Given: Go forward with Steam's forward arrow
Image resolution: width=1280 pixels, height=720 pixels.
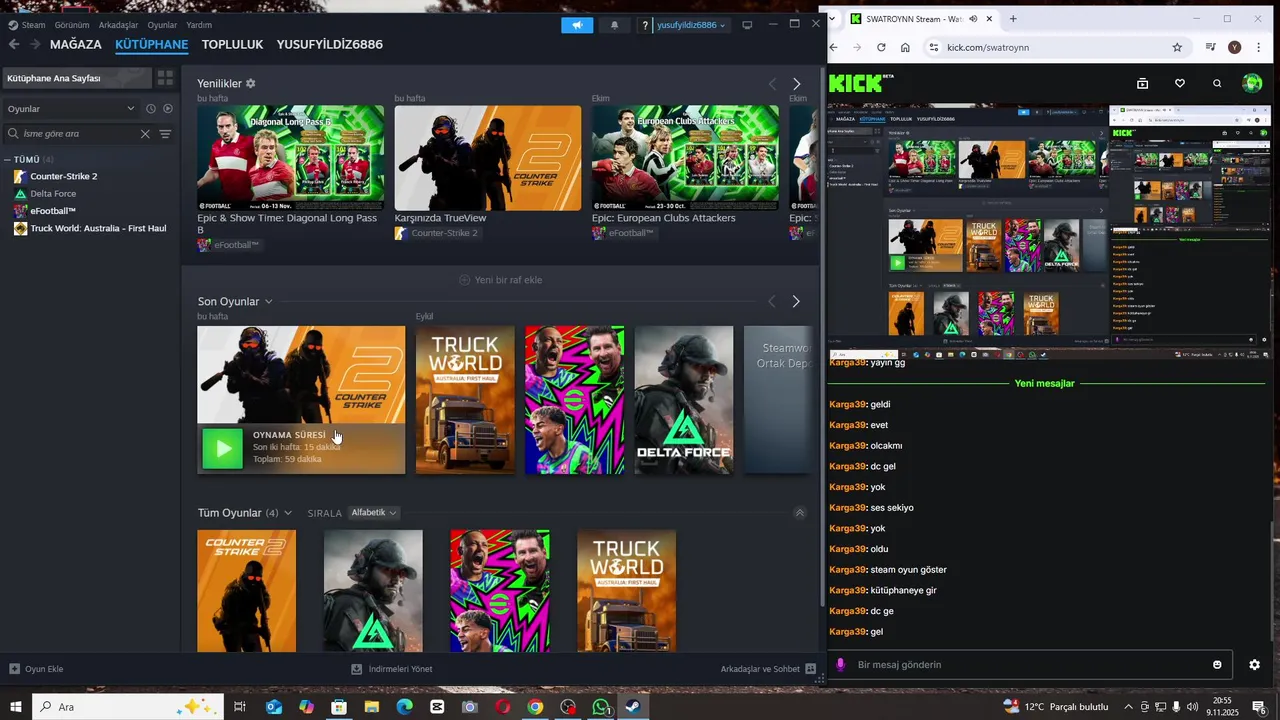Looking at the screenshot, I should click(35, 44).
